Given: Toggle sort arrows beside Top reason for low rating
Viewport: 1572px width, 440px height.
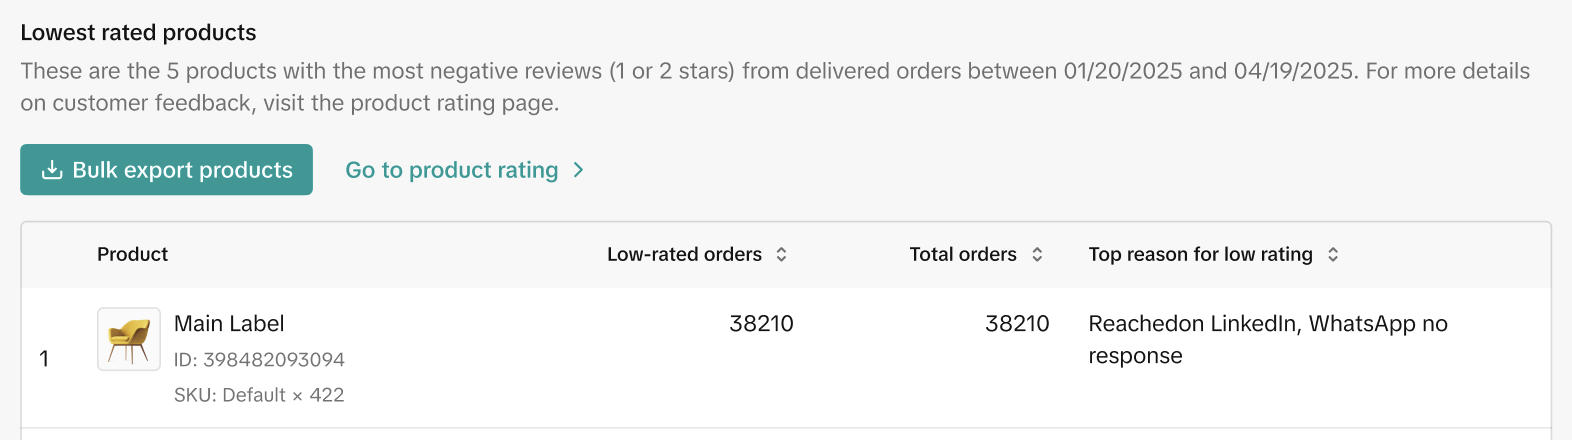Looking at the screenshot, I should [x=1333, y=254].
